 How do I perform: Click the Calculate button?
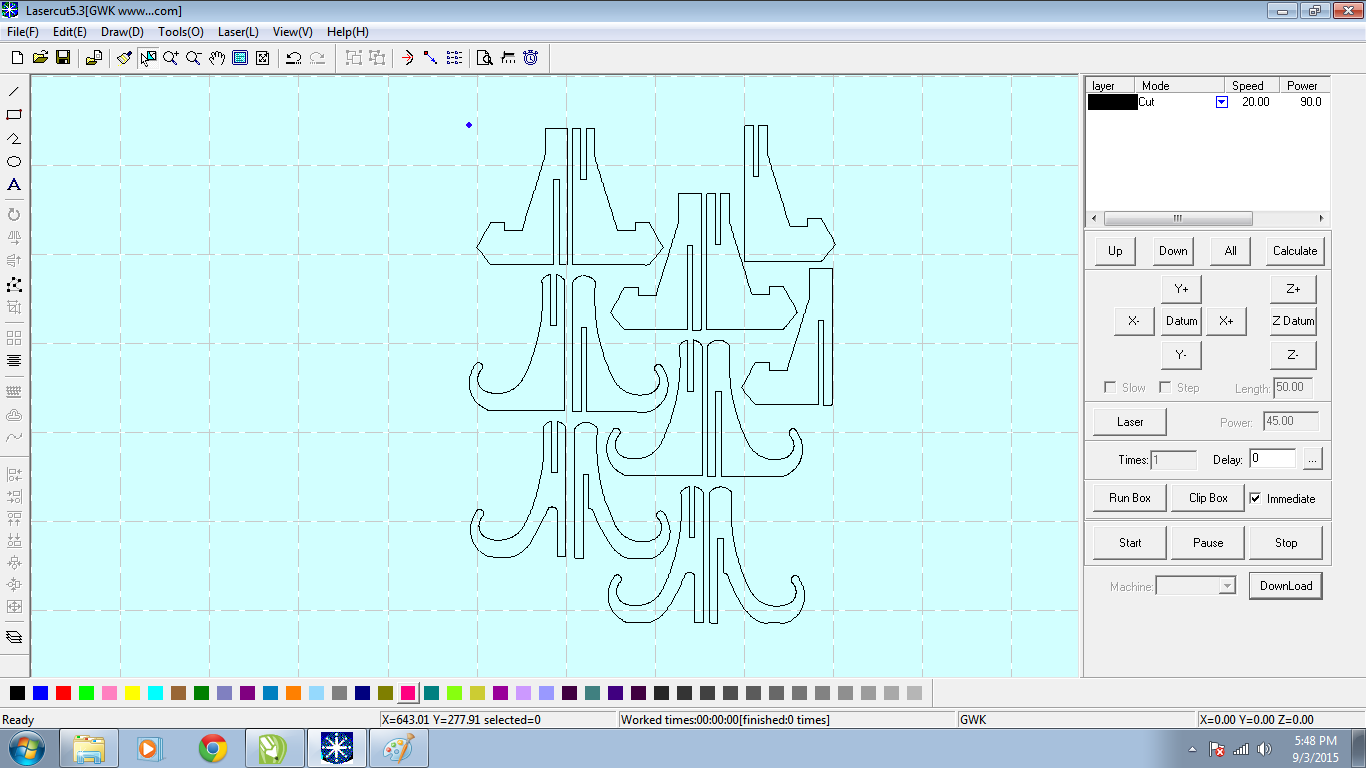[1295, 251]
